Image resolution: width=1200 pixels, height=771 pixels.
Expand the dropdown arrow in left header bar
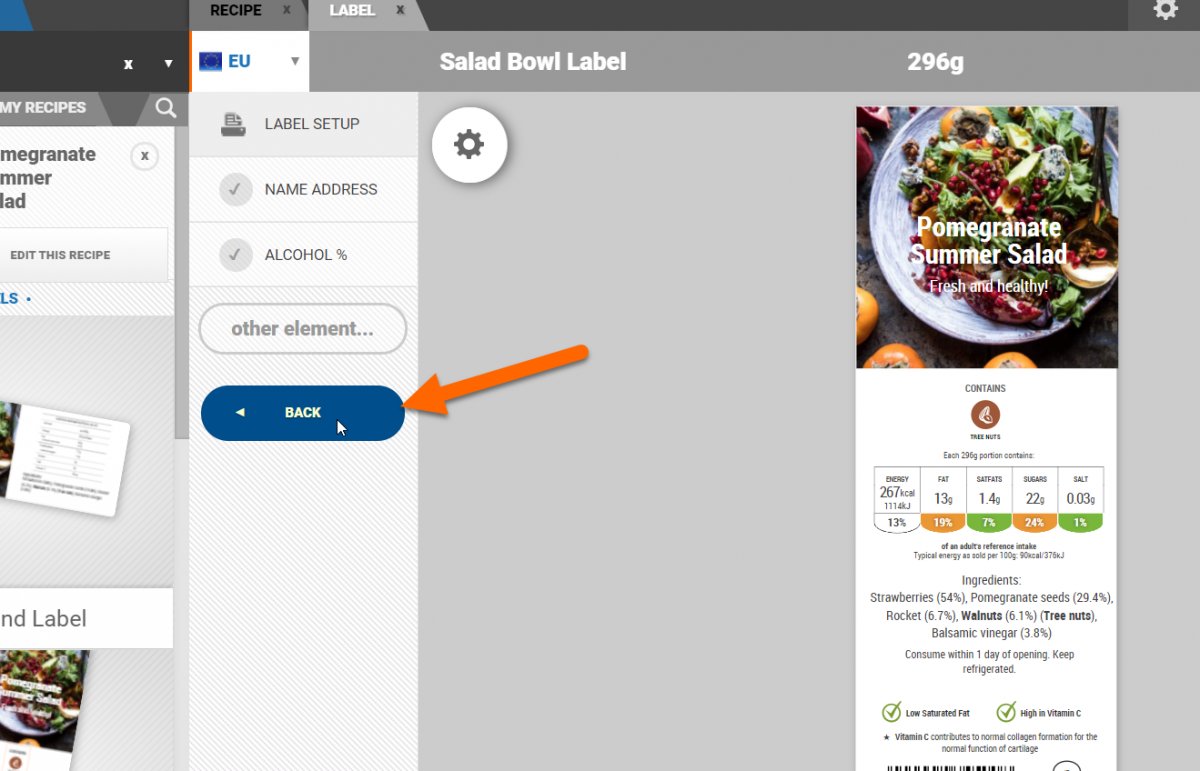tap(168, 64)
